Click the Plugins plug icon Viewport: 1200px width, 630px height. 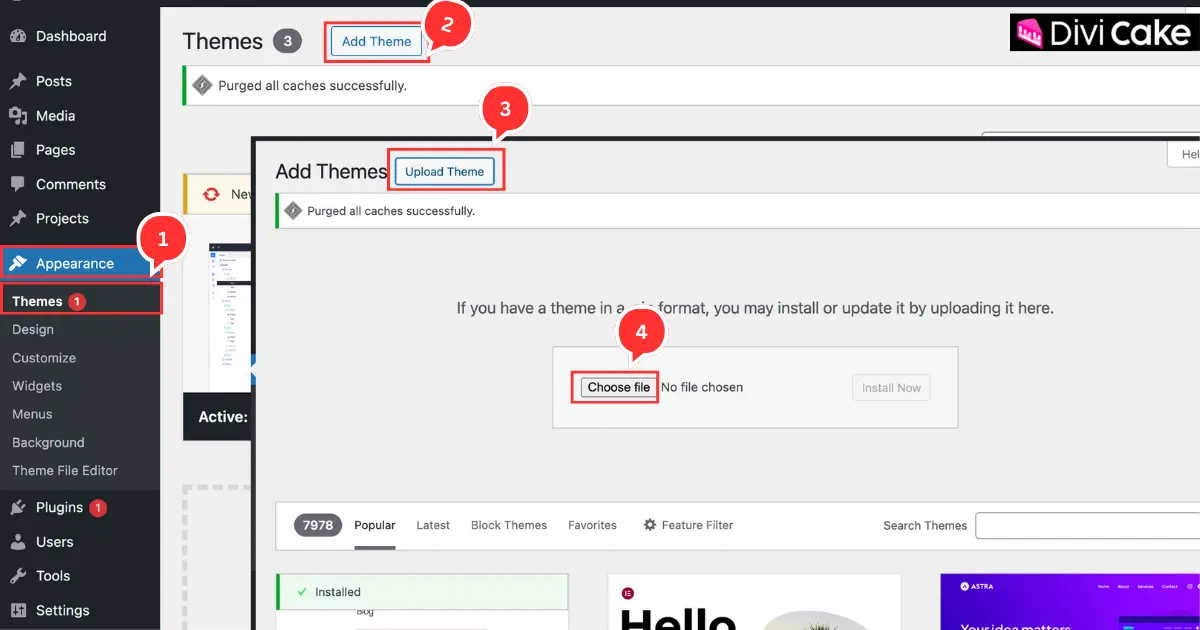17,508
